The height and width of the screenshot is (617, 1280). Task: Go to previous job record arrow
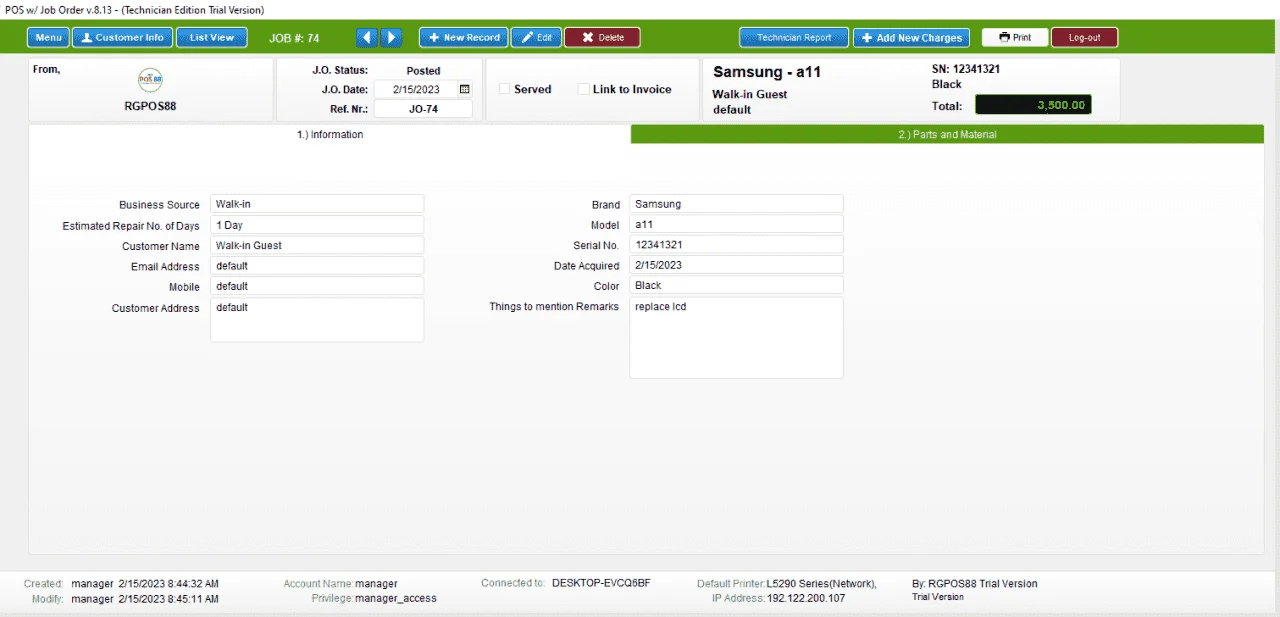(x=367, y=37)
